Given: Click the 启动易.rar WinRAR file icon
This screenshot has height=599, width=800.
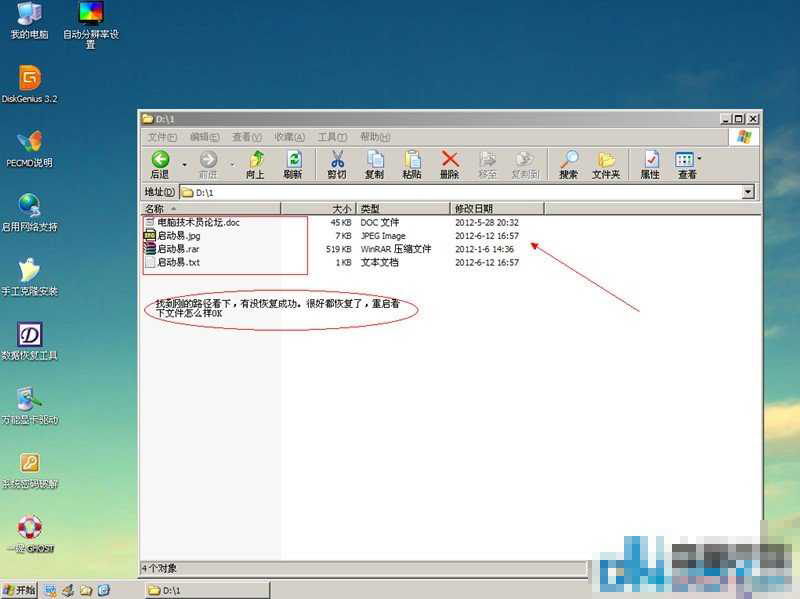Looking at the screenshot, I should coord(149,249).
